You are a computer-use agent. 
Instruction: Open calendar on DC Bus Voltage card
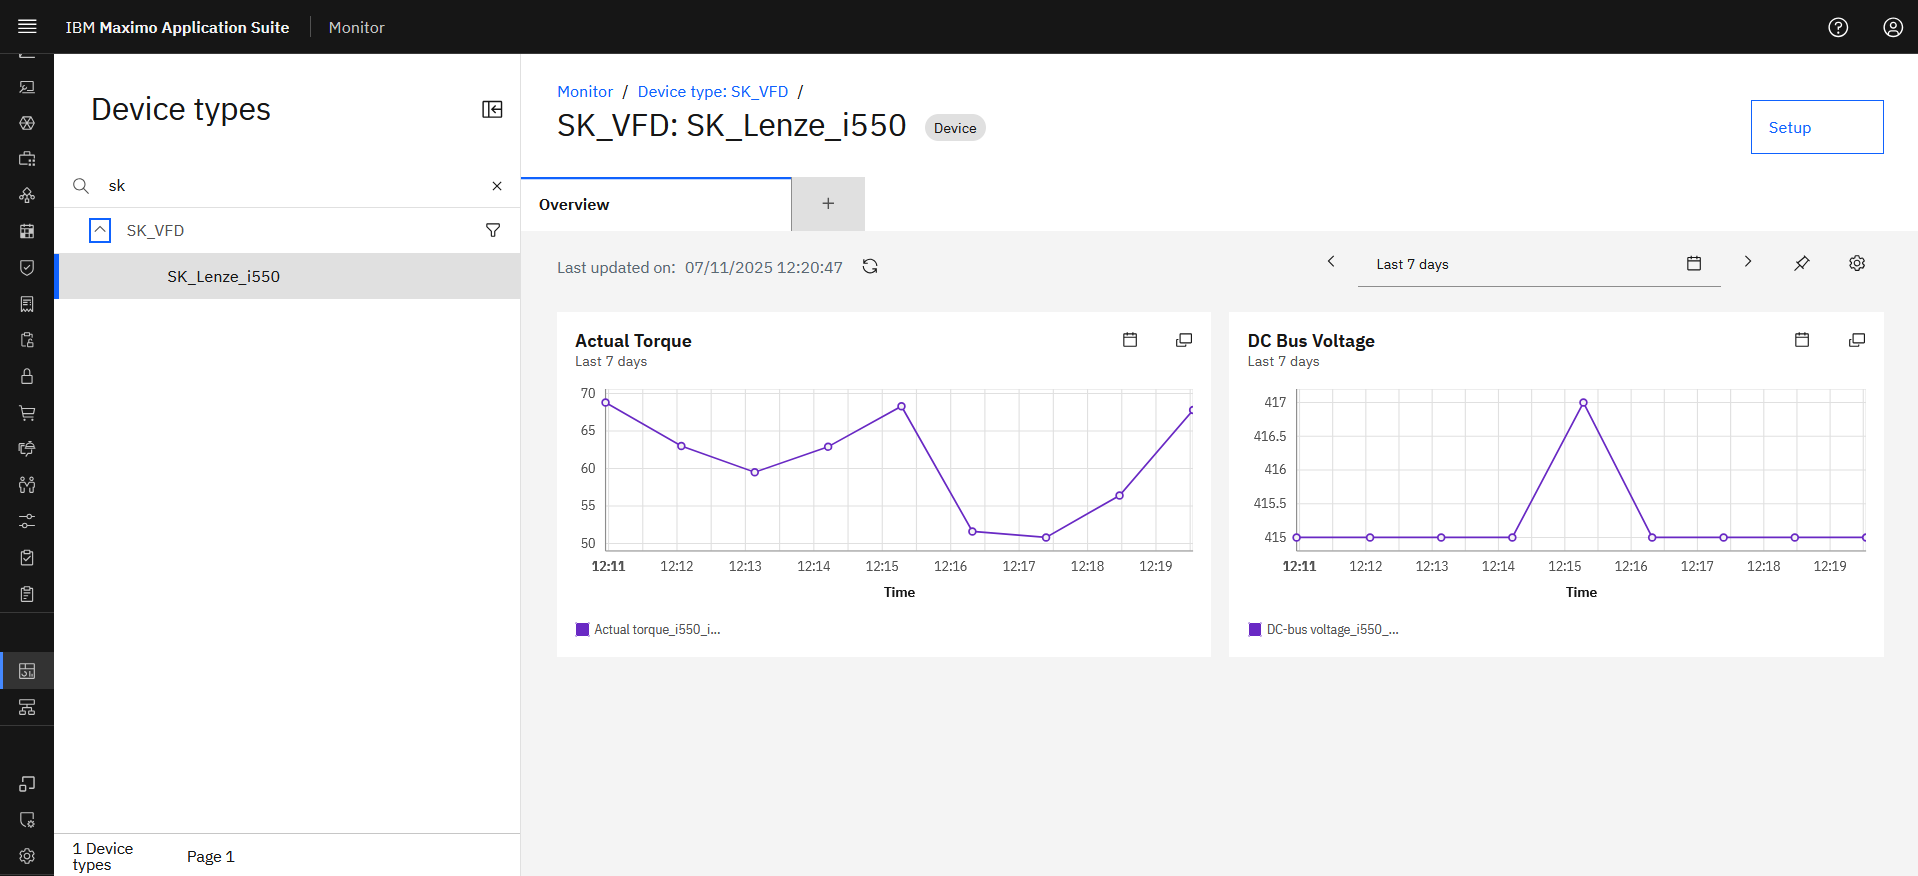click(x=1802, y=340)
